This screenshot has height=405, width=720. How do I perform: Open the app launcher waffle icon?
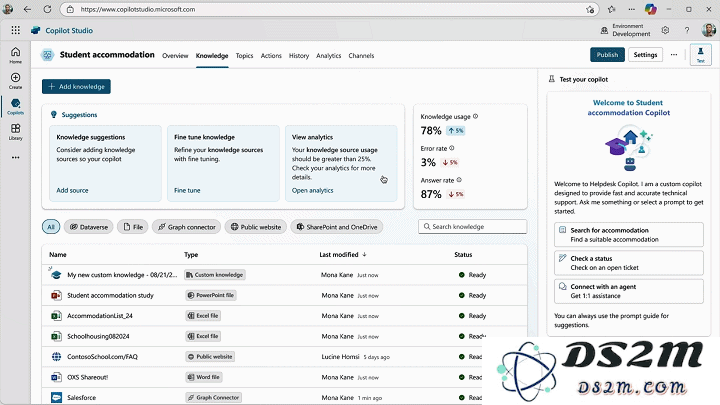pyautogui.click(x=16, y=30)
